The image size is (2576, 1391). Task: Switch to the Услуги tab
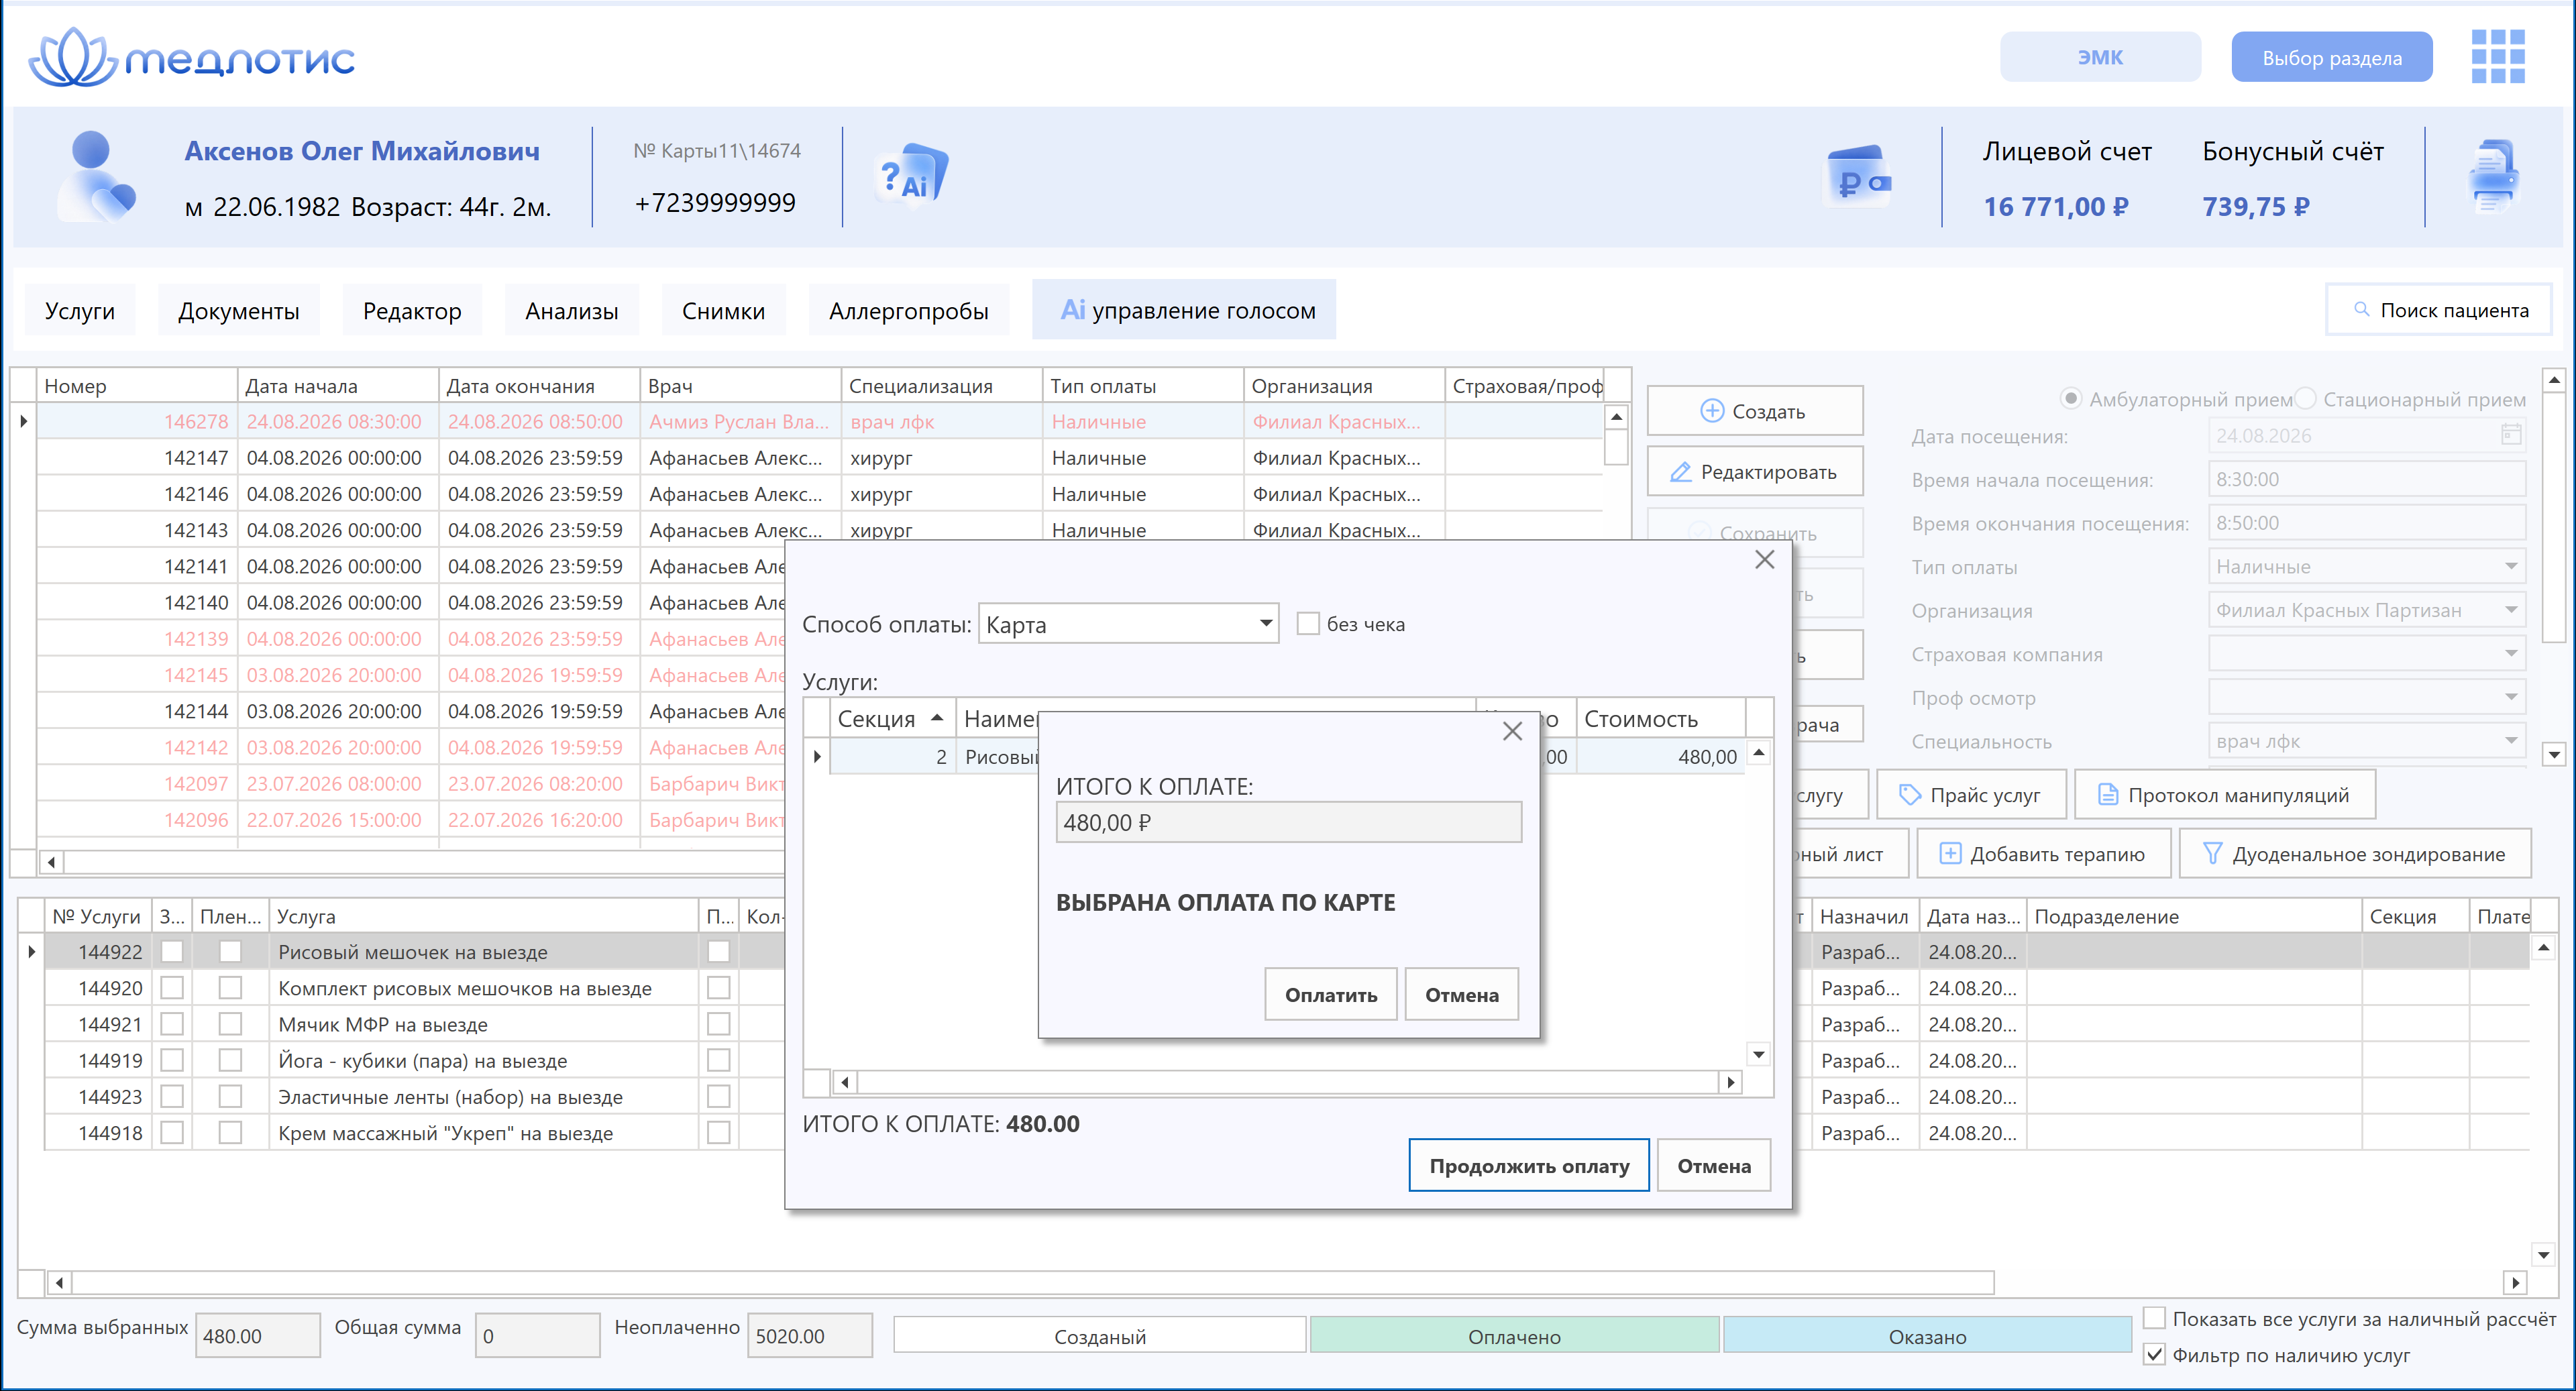tap(80, 311)
